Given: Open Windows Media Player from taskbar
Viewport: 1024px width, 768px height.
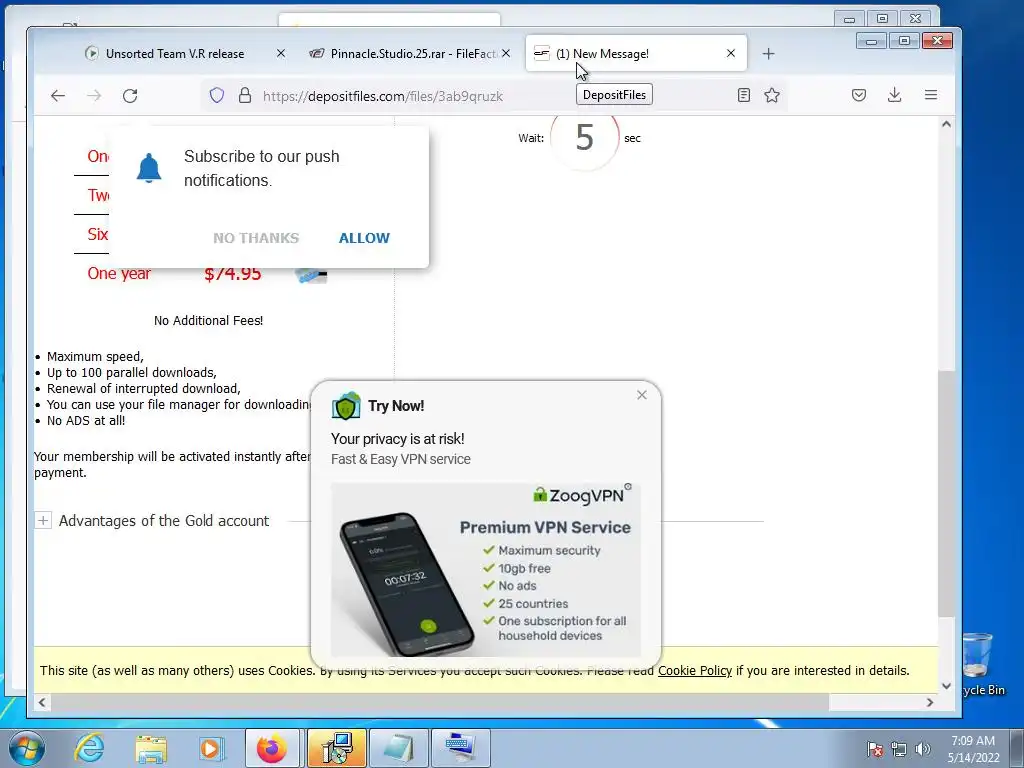Looking at the screenshot, I should (x=212, y=748).
